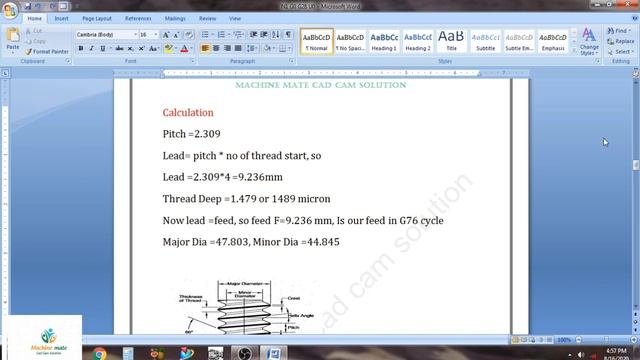Toggle Show/Hide paragraph marks

(288, 35)
